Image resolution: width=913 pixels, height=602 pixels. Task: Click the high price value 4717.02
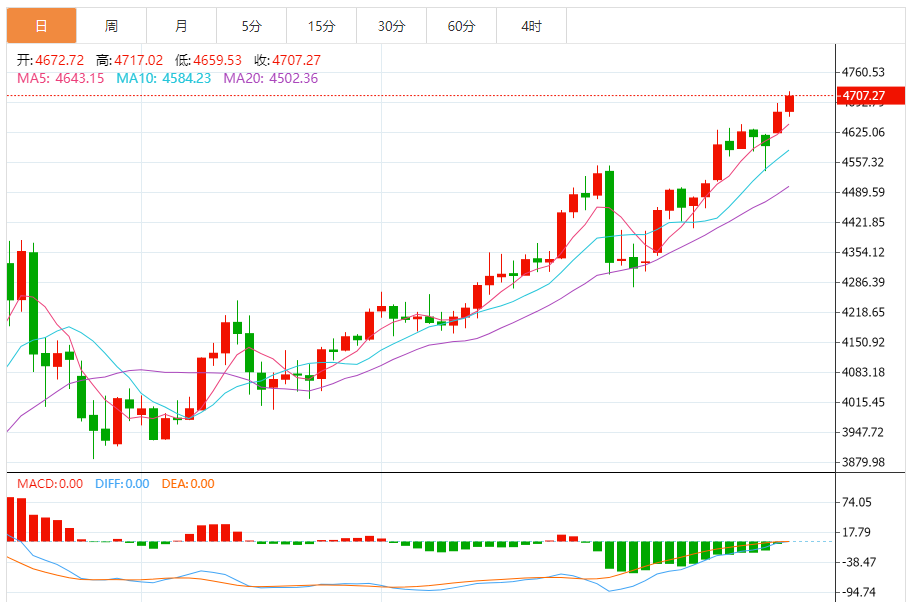click(139, 60)
